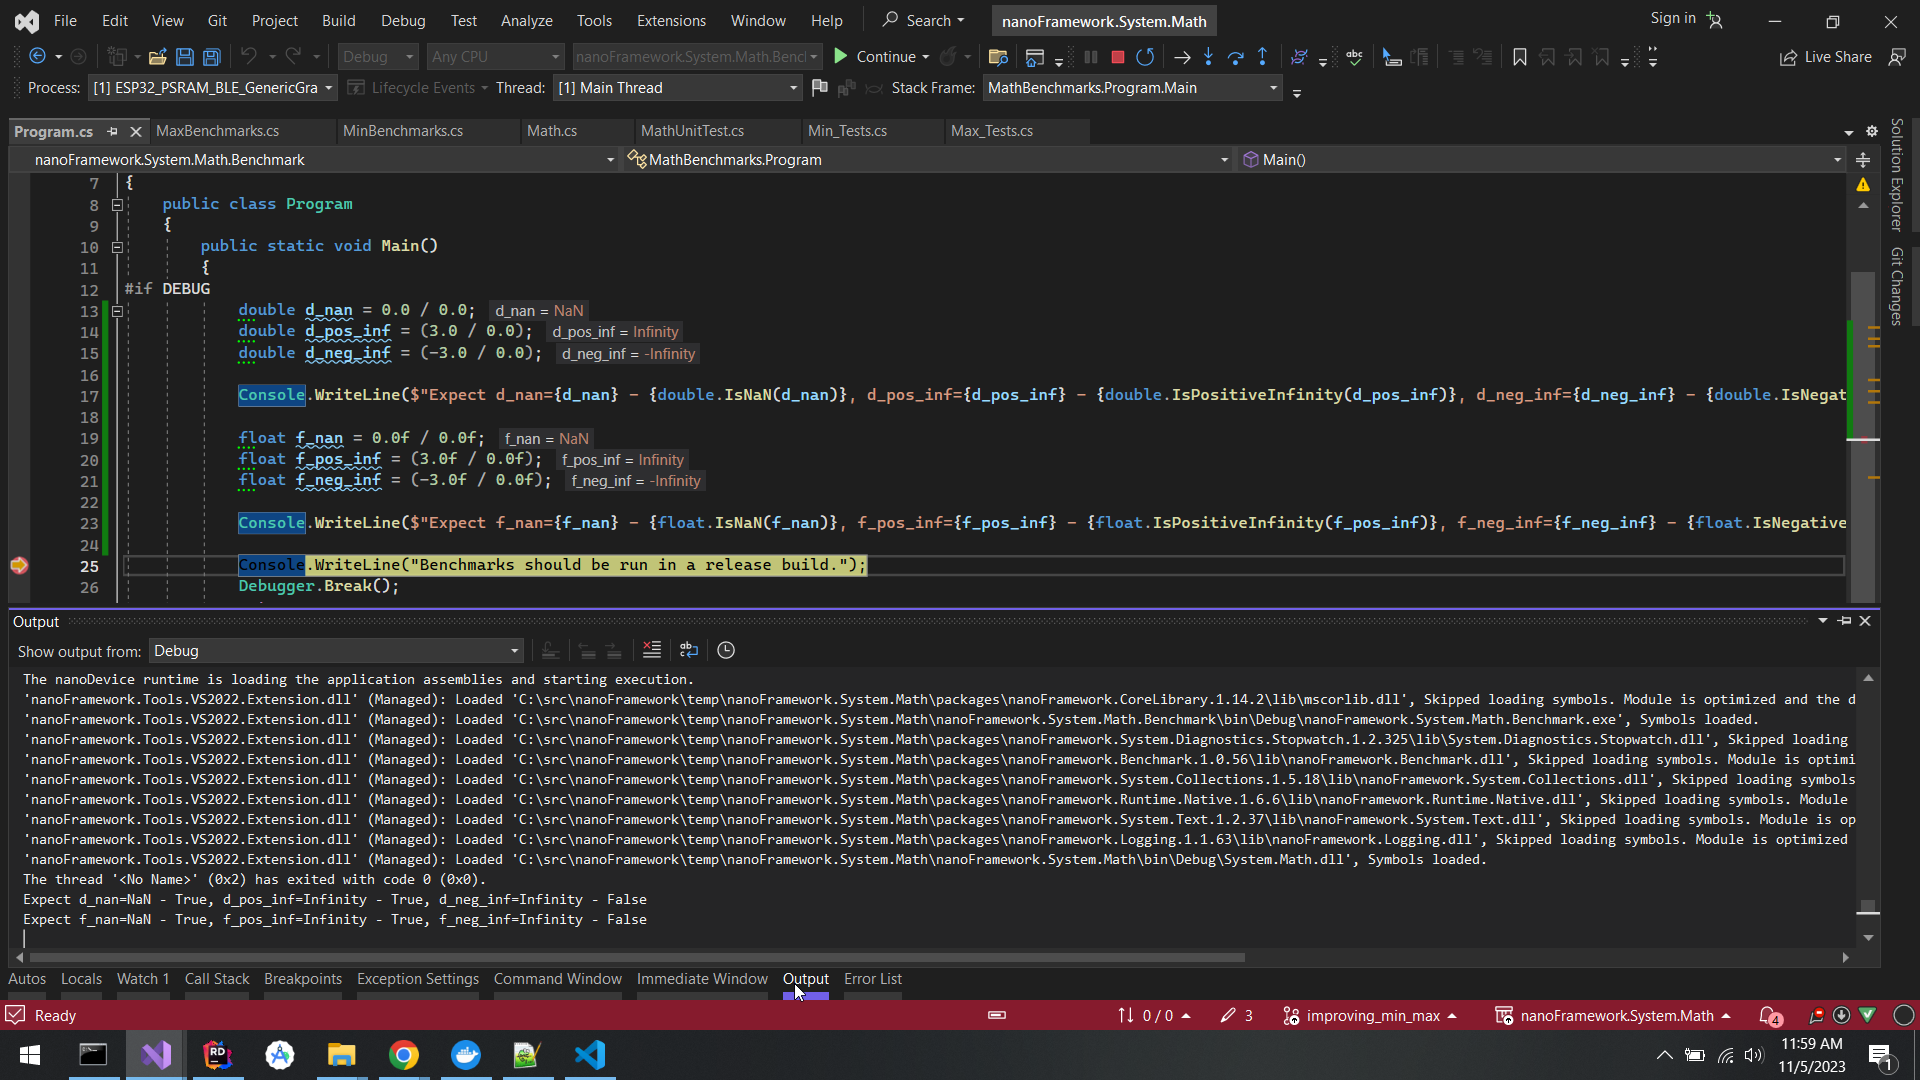Toggle the breakpoint on line 25
This screenshot has width=1920, height=1080.
tap(19, 566)
